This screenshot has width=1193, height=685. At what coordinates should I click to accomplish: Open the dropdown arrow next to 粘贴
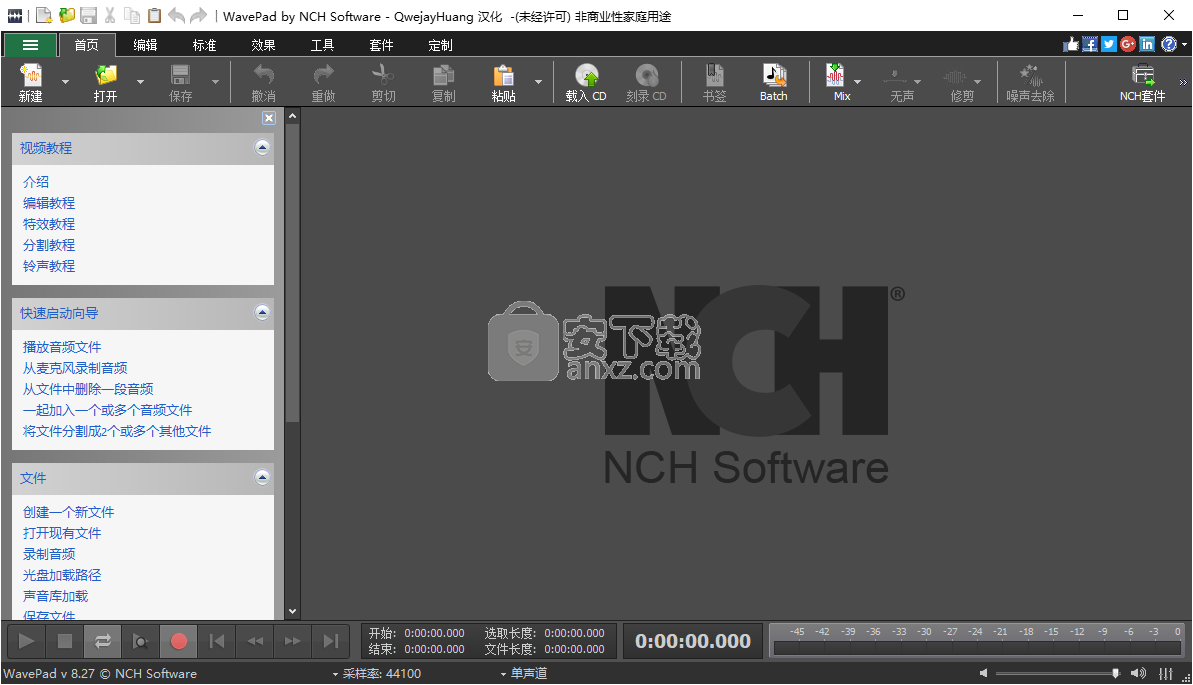[x=539, y=82]
